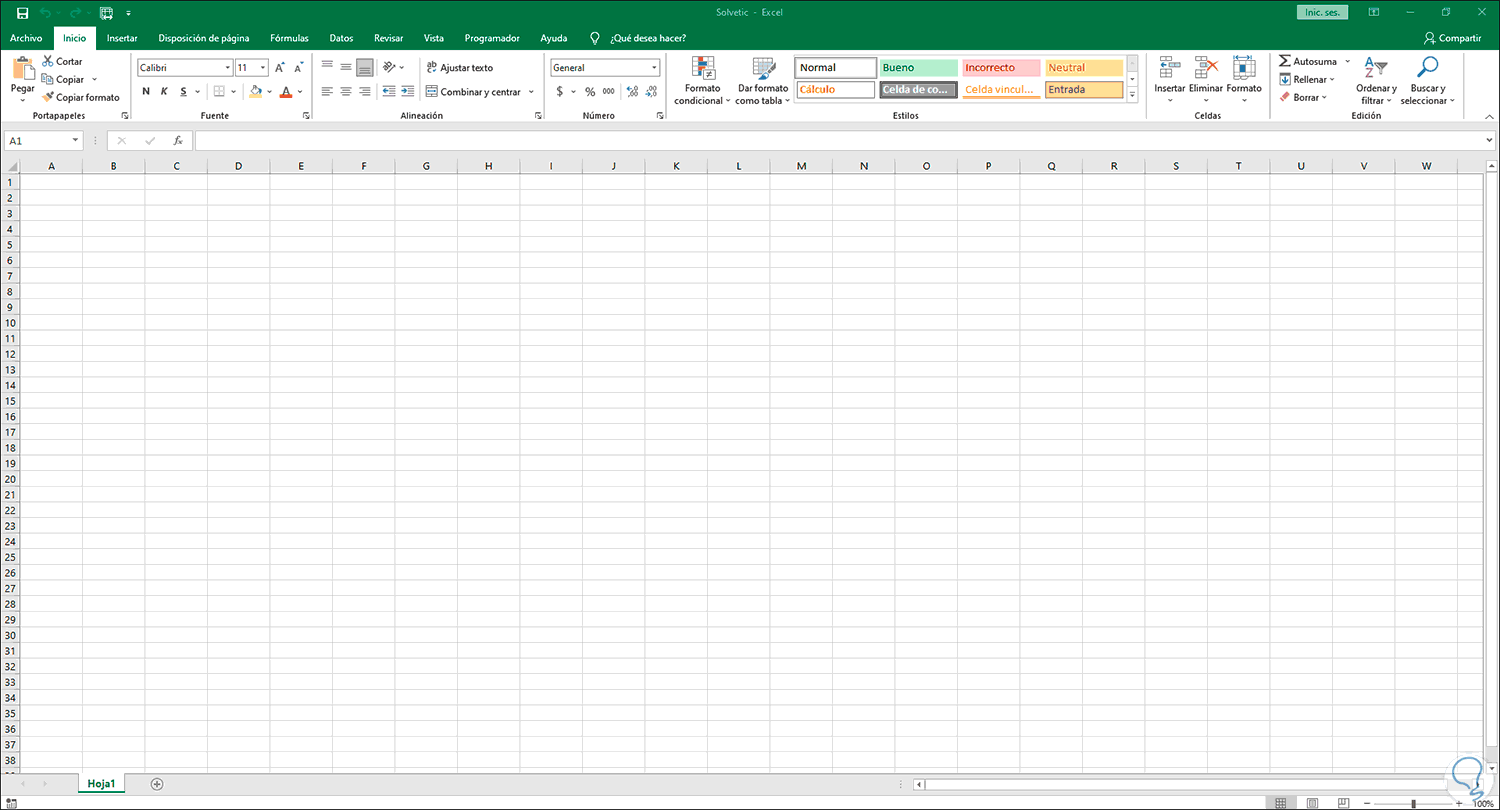Apply percentage number format

pos(590,91)
